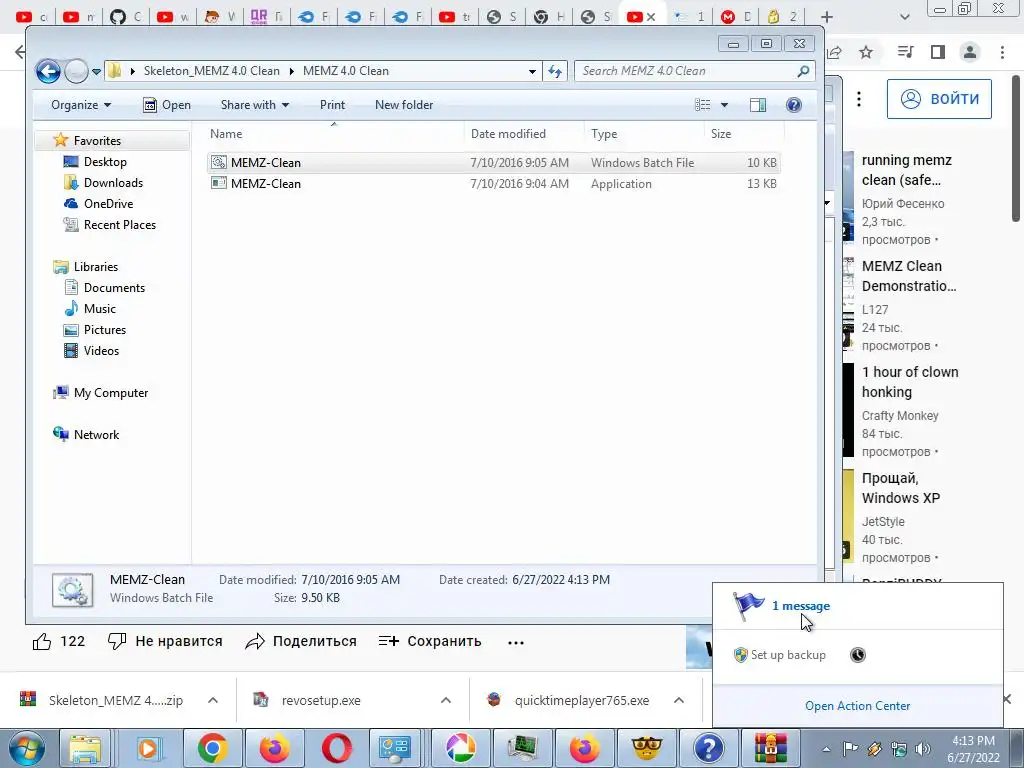Image resolution: width=1024 pixels, height=768 pixels.
Task: Click Open in the Explorer toolbar
Action: coord(167,105)
